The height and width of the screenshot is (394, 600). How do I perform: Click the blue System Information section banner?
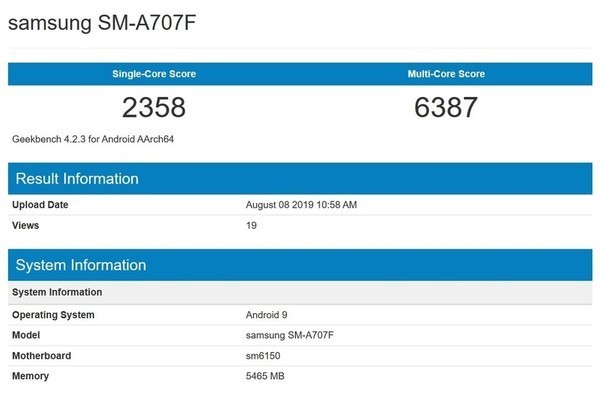pos(300,265)
